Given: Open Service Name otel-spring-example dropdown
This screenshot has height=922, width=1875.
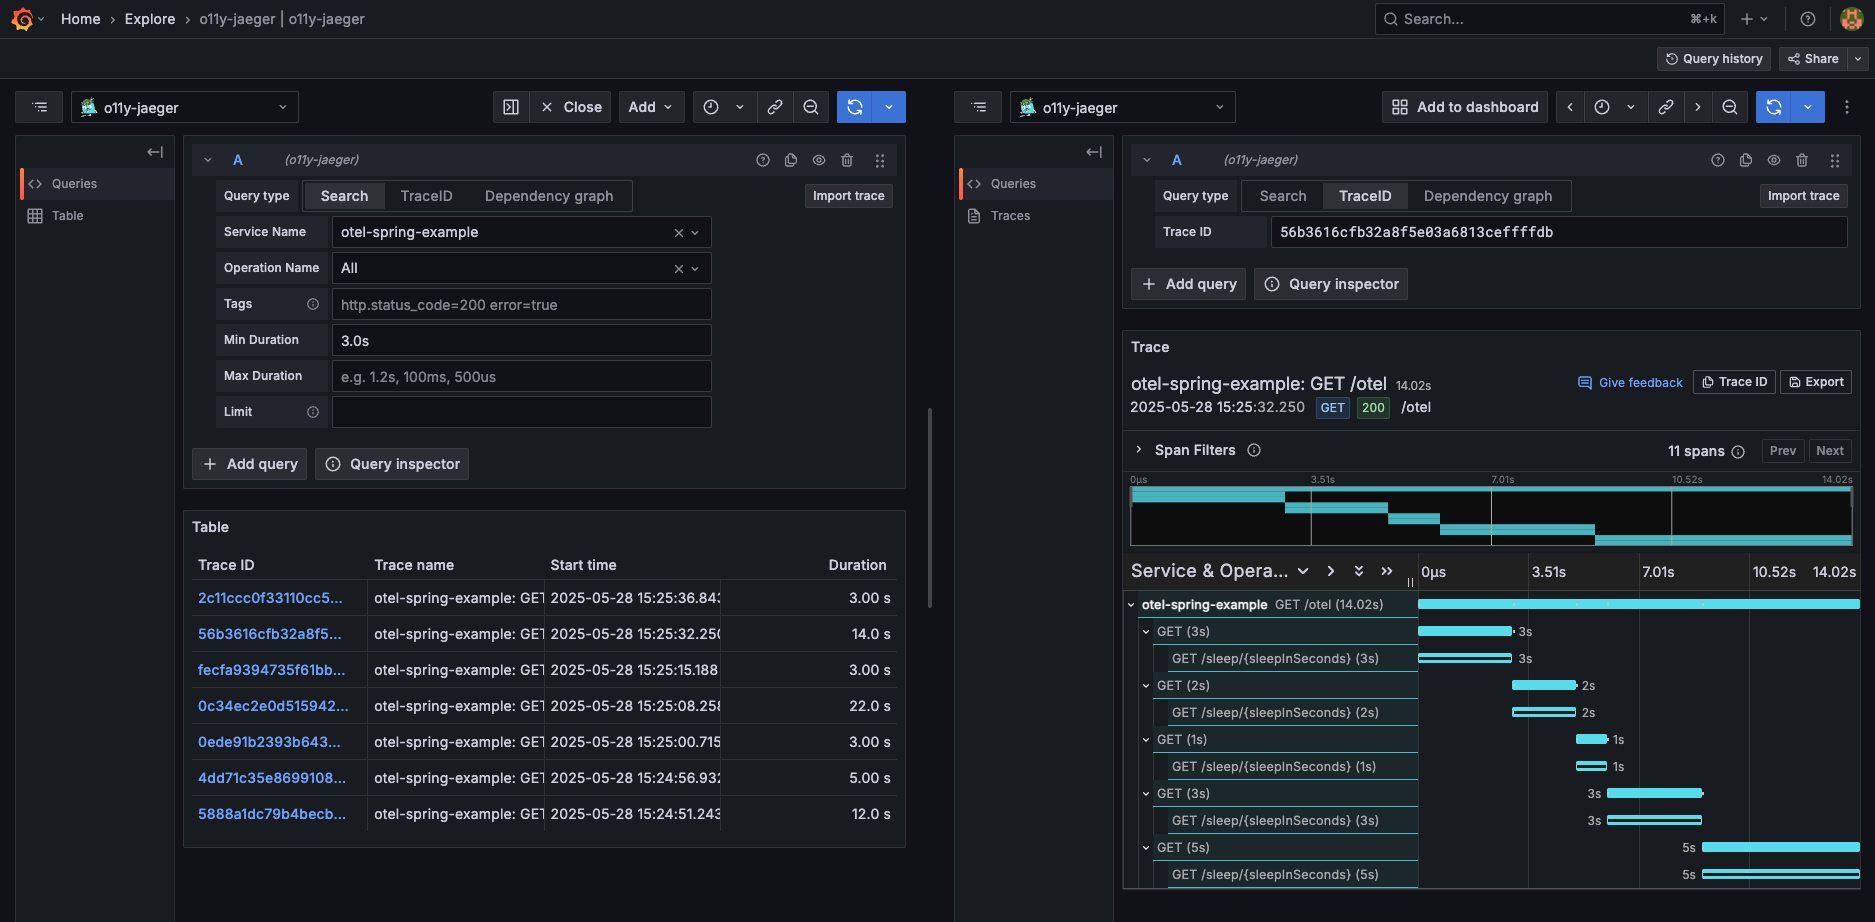Looking at the screenshot, I should point(521,232).
